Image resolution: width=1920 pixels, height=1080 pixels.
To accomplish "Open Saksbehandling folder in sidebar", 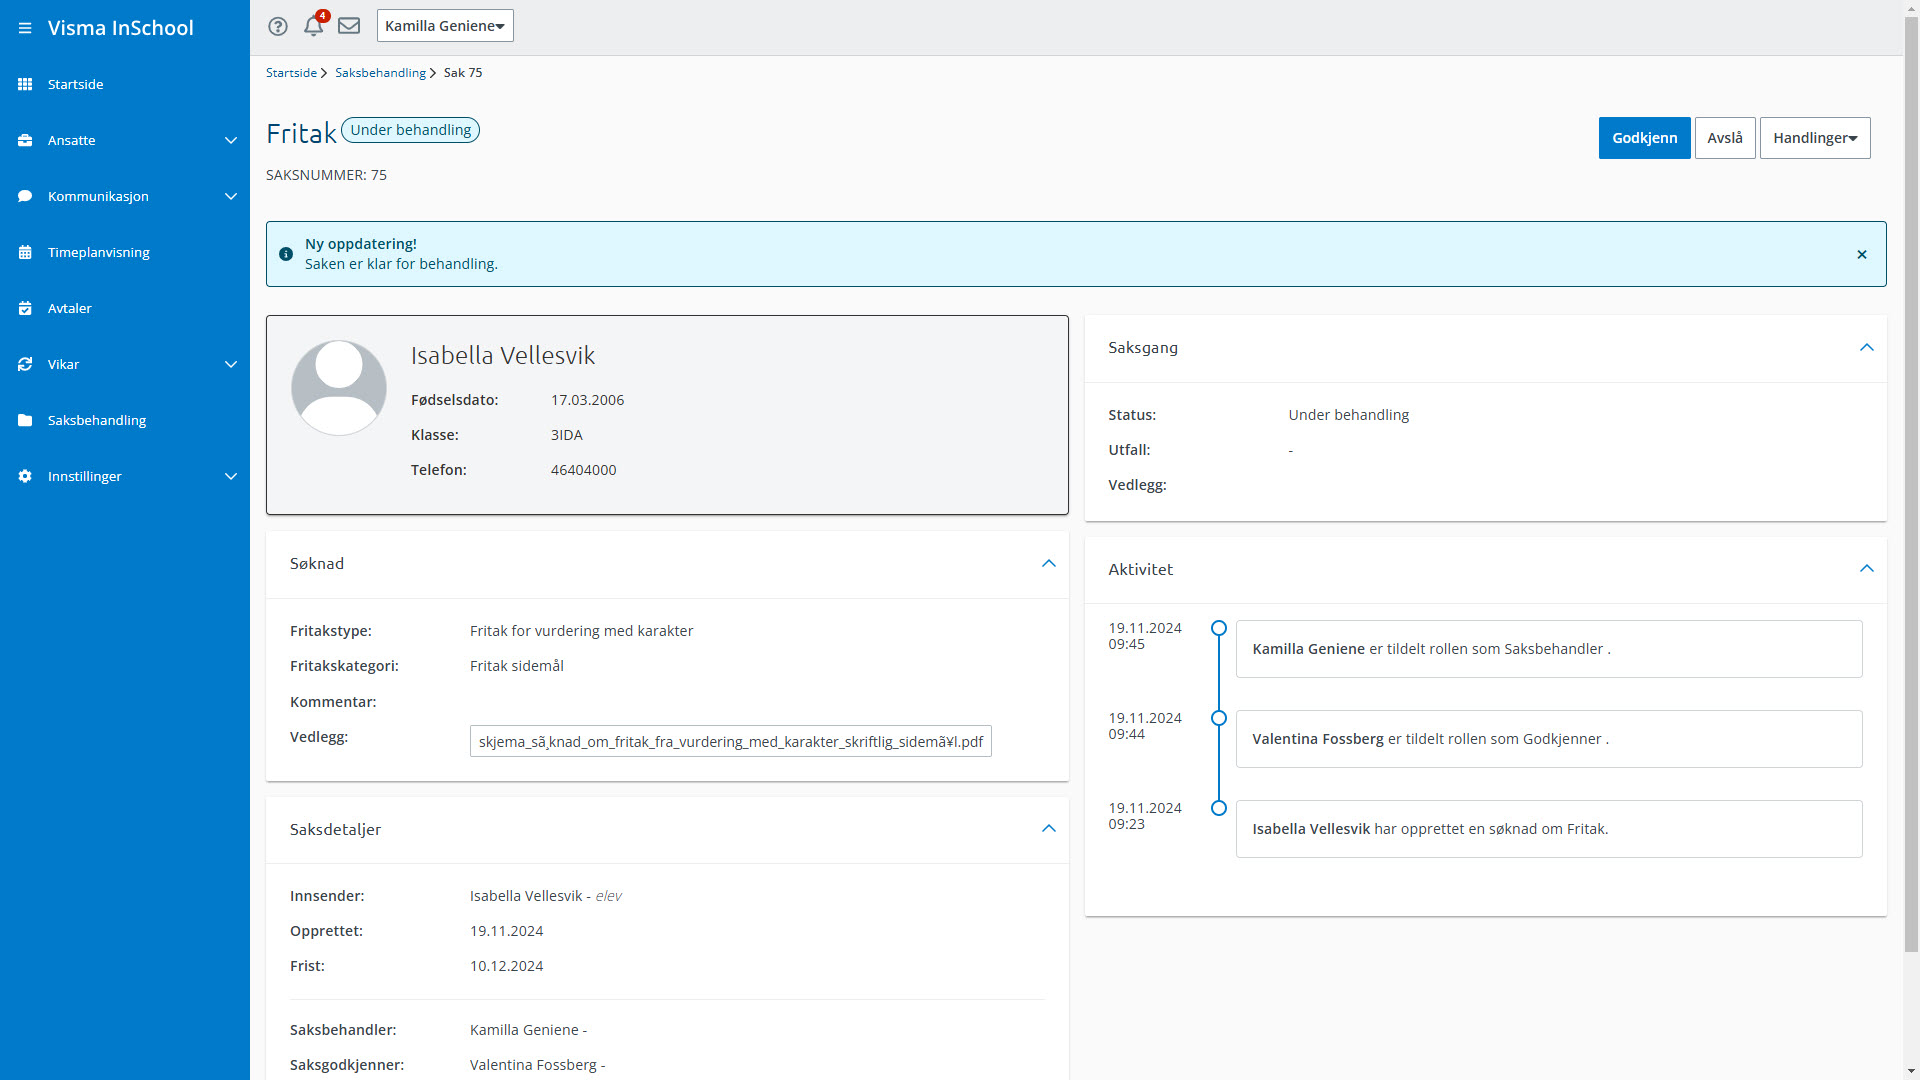I will 97,420.
